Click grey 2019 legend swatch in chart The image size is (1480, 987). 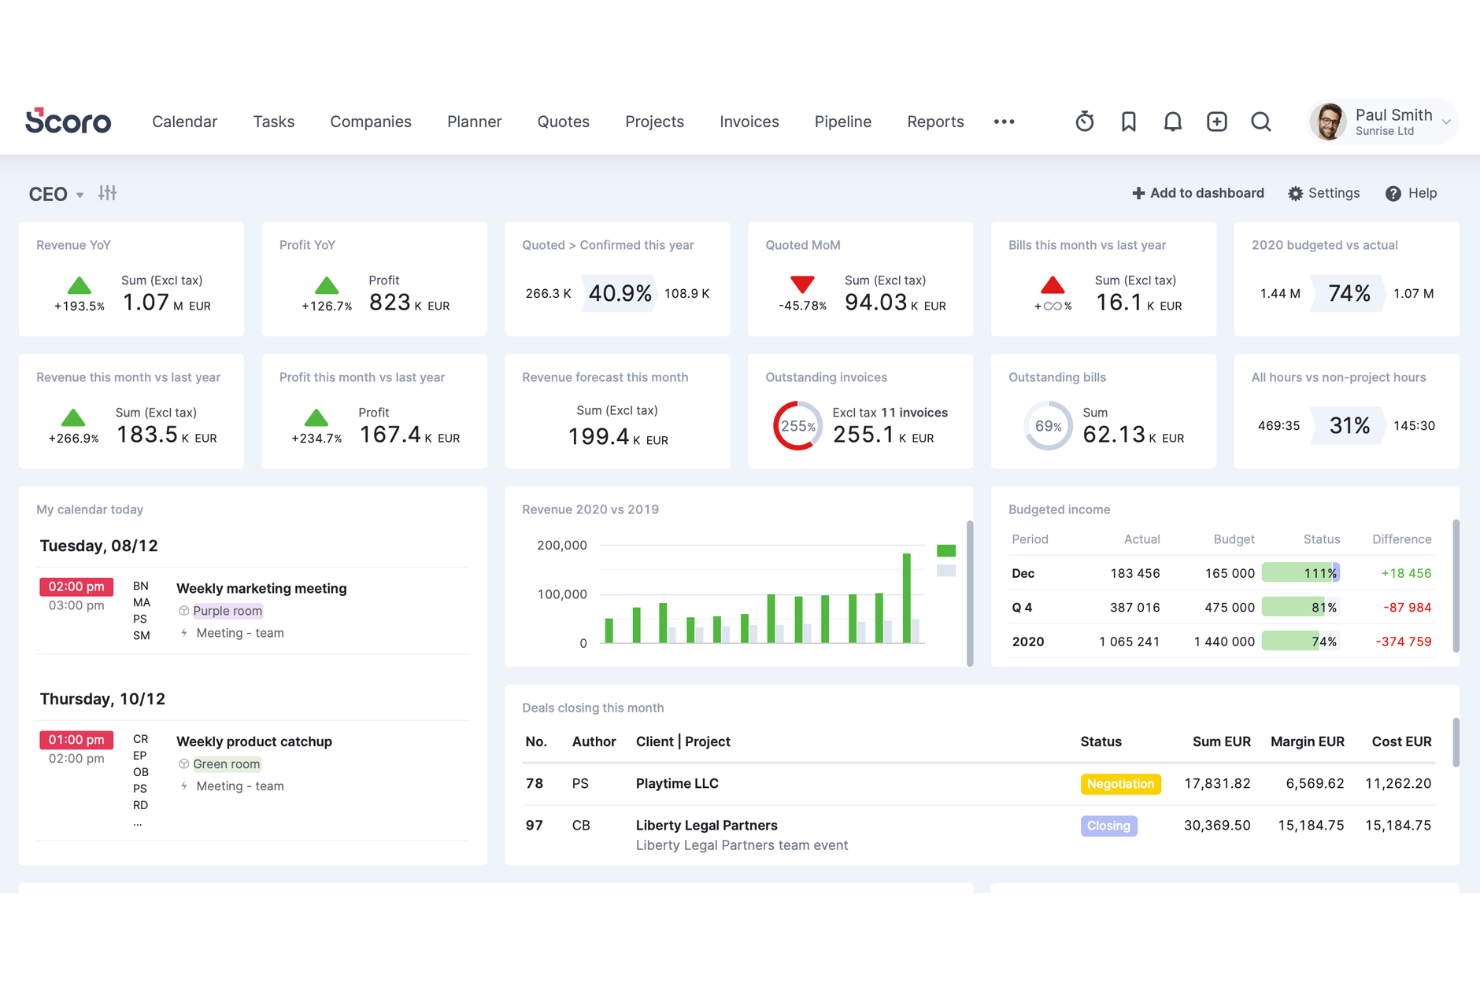tap(946, 571)
